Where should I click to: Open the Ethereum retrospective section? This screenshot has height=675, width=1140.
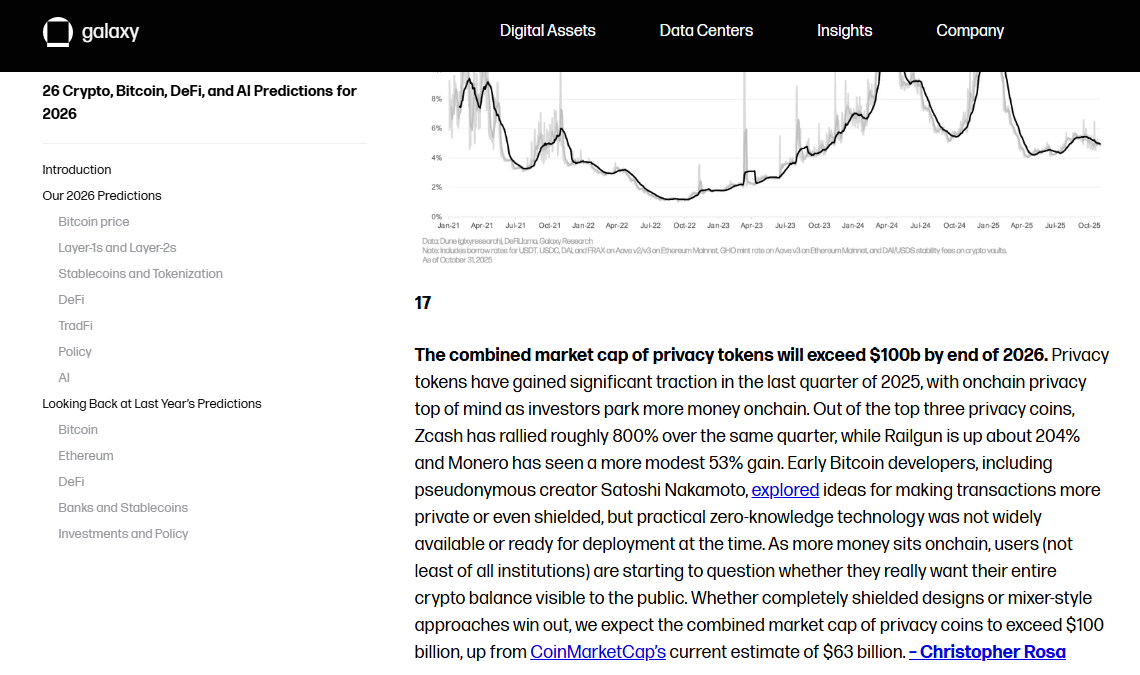(x=86, y=455)
